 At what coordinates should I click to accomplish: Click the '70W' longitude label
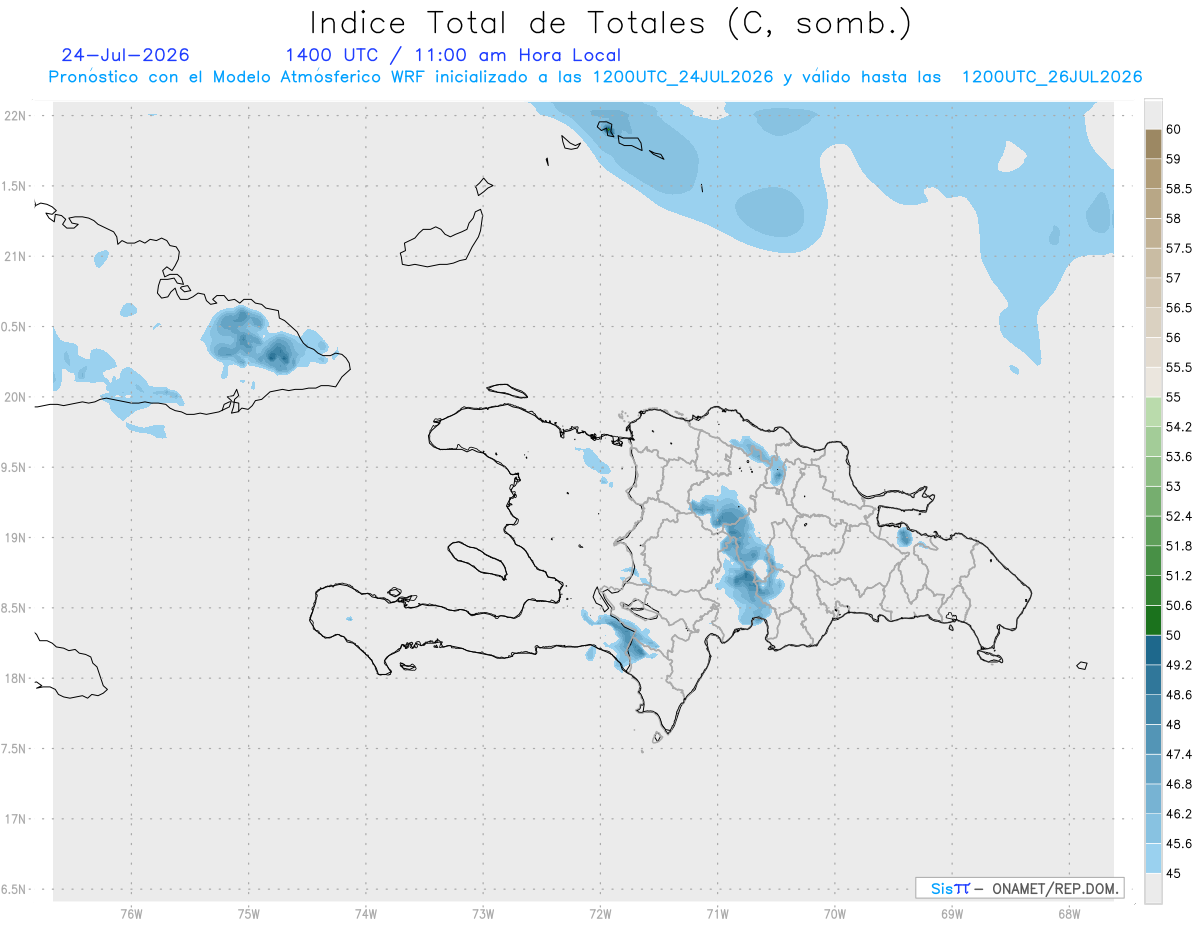pos(835,914)
